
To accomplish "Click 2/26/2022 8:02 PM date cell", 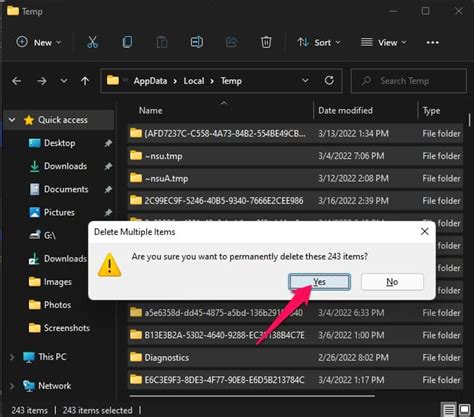I will point(353,357).
